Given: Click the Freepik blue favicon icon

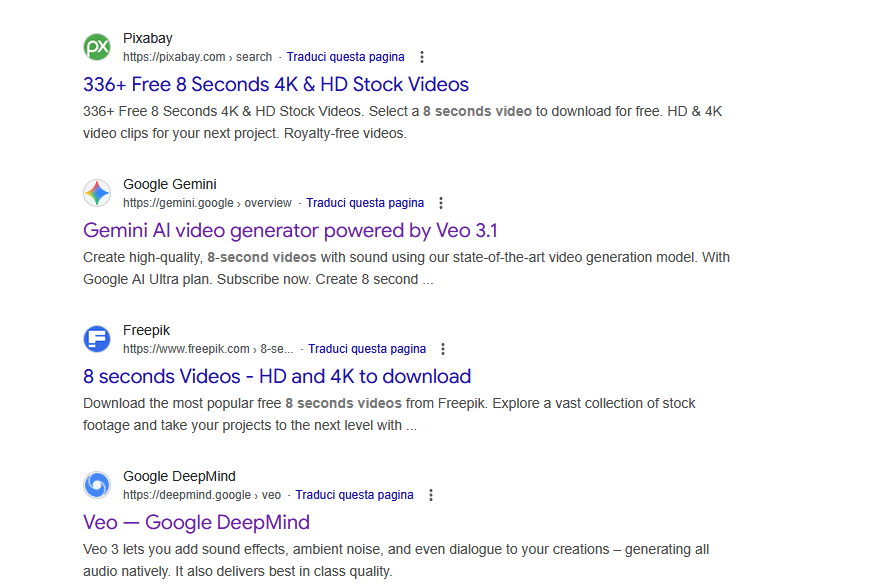Looking at the screenshot, I should click(97, 339).
